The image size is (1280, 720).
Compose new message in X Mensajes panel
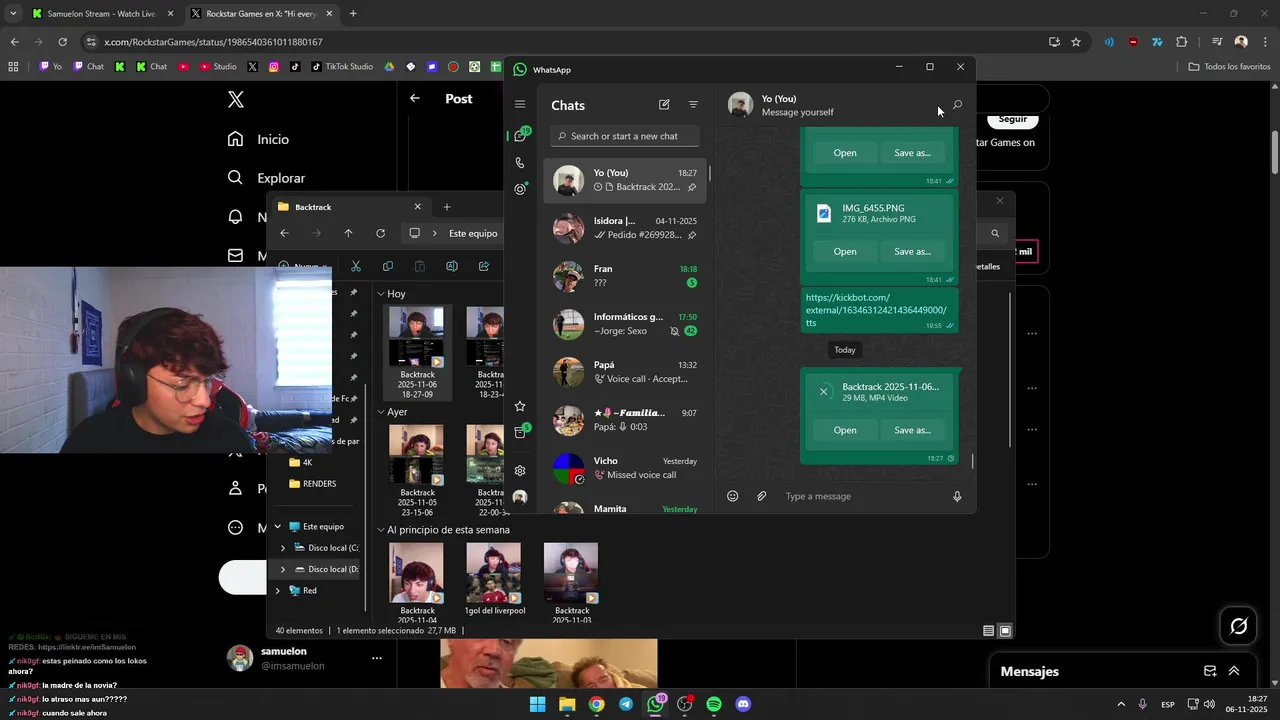tap(1210, 671)
